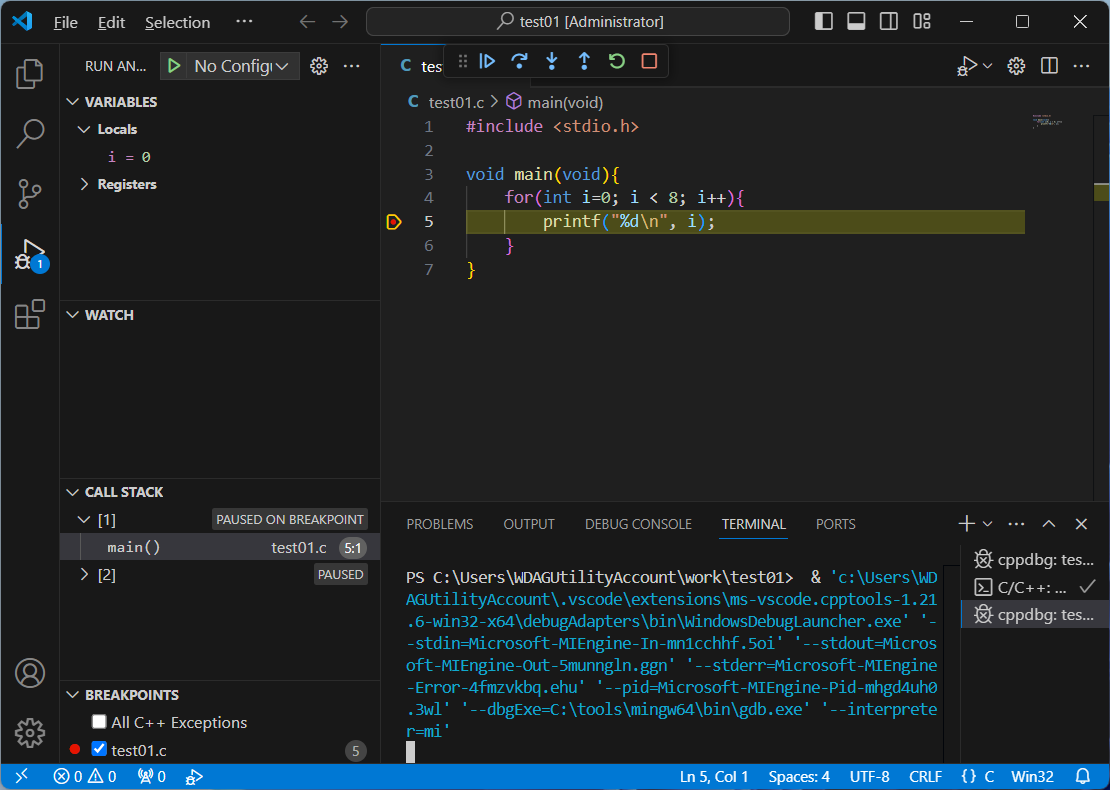Click the Step Into debug icon
This screenshot has height=790, width=1110.
pos(551,62)
